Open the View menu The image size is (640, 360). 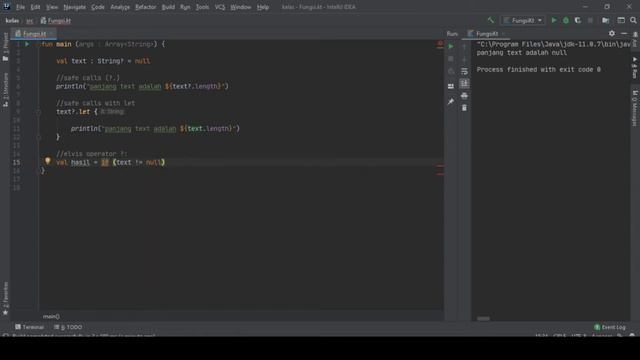click(x=52, y=7)
